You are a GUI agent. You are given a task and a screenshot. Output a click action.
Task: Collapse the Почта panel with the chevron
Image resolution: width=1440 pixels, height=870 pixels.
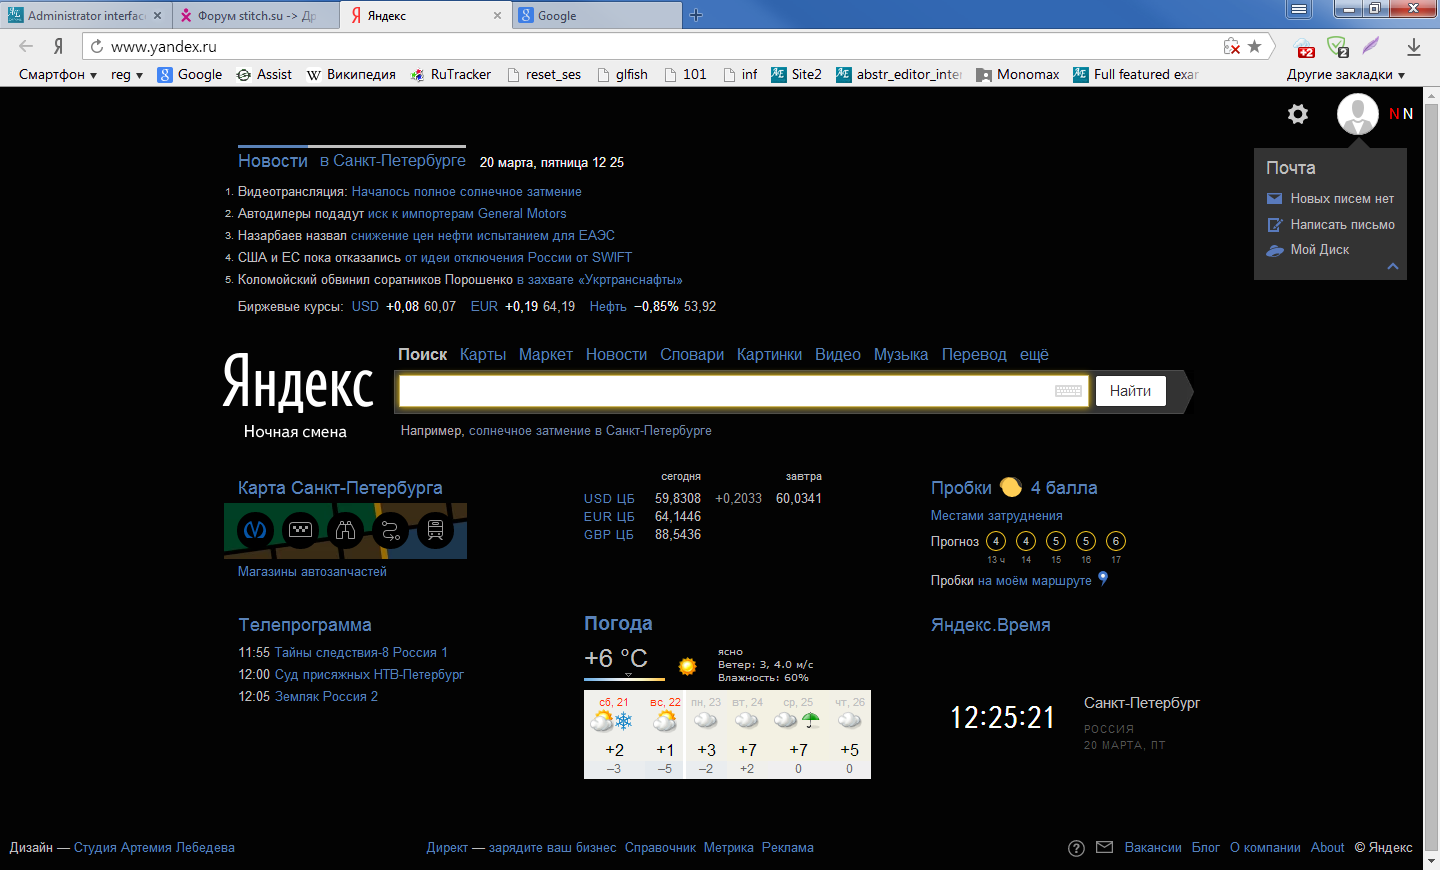point(1392,267)
